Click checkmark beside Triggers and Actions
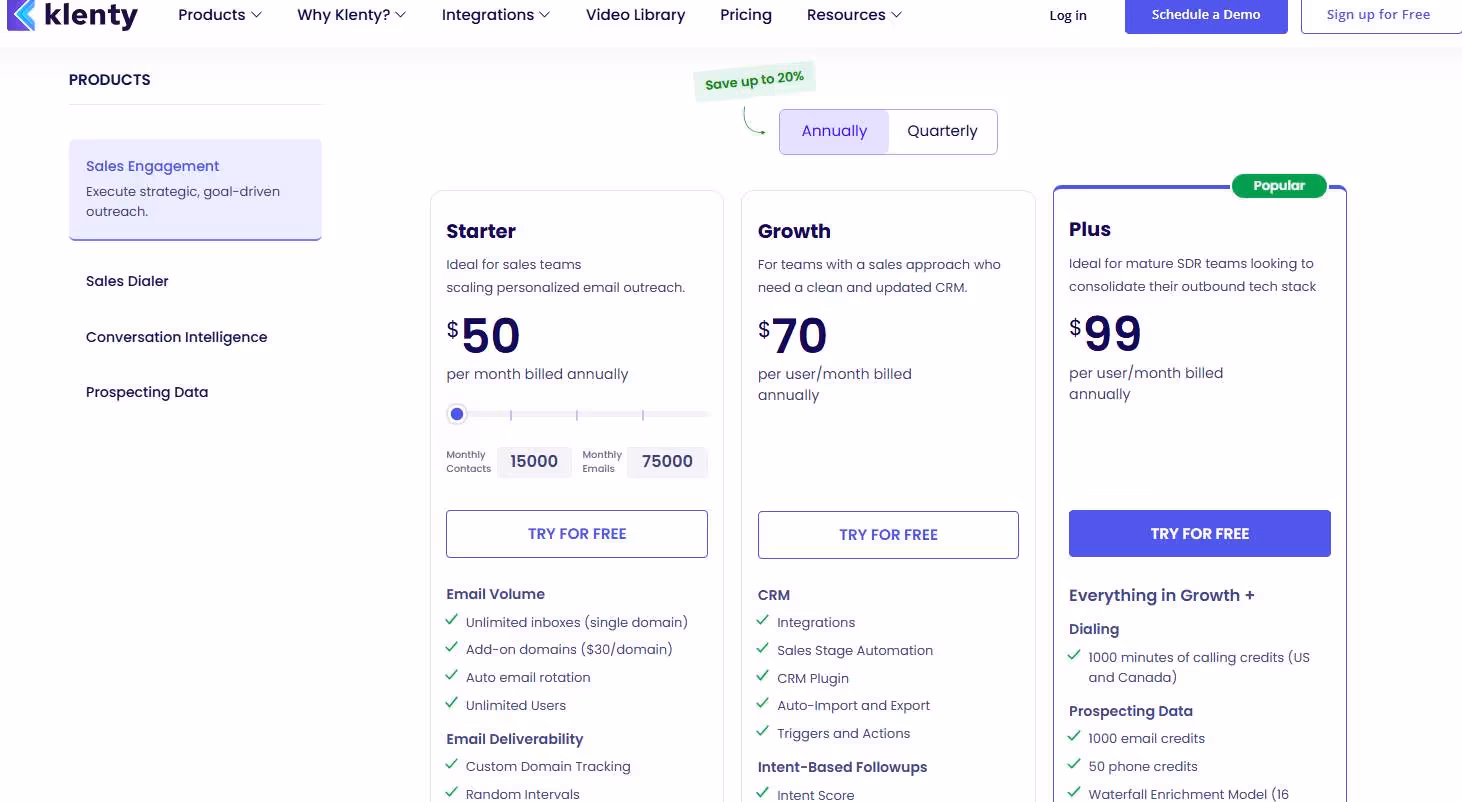1462x802 pixels. point(764,732)
